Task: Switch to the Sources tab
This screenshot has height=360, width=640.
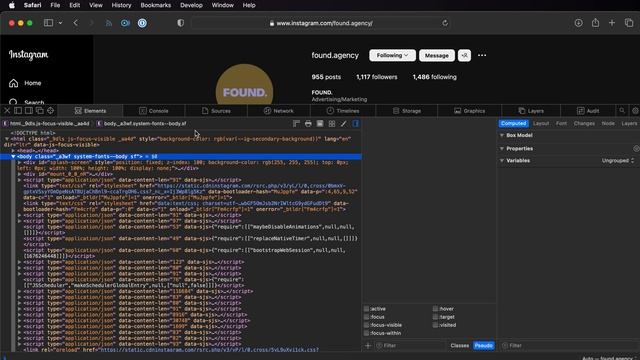Action: point(216,111)
